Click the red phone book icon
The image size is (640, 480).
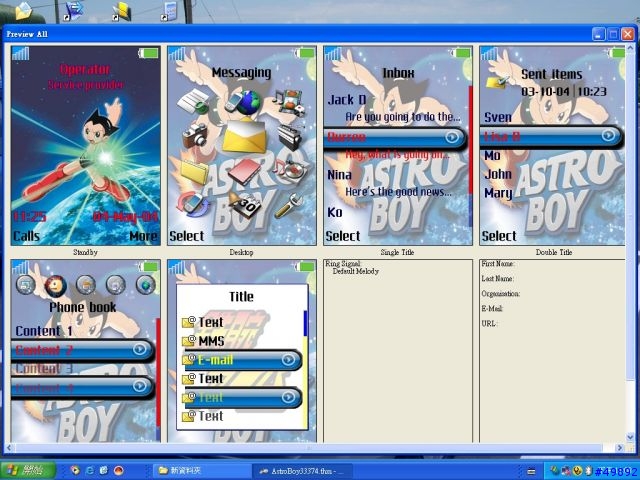pos(244,171)
